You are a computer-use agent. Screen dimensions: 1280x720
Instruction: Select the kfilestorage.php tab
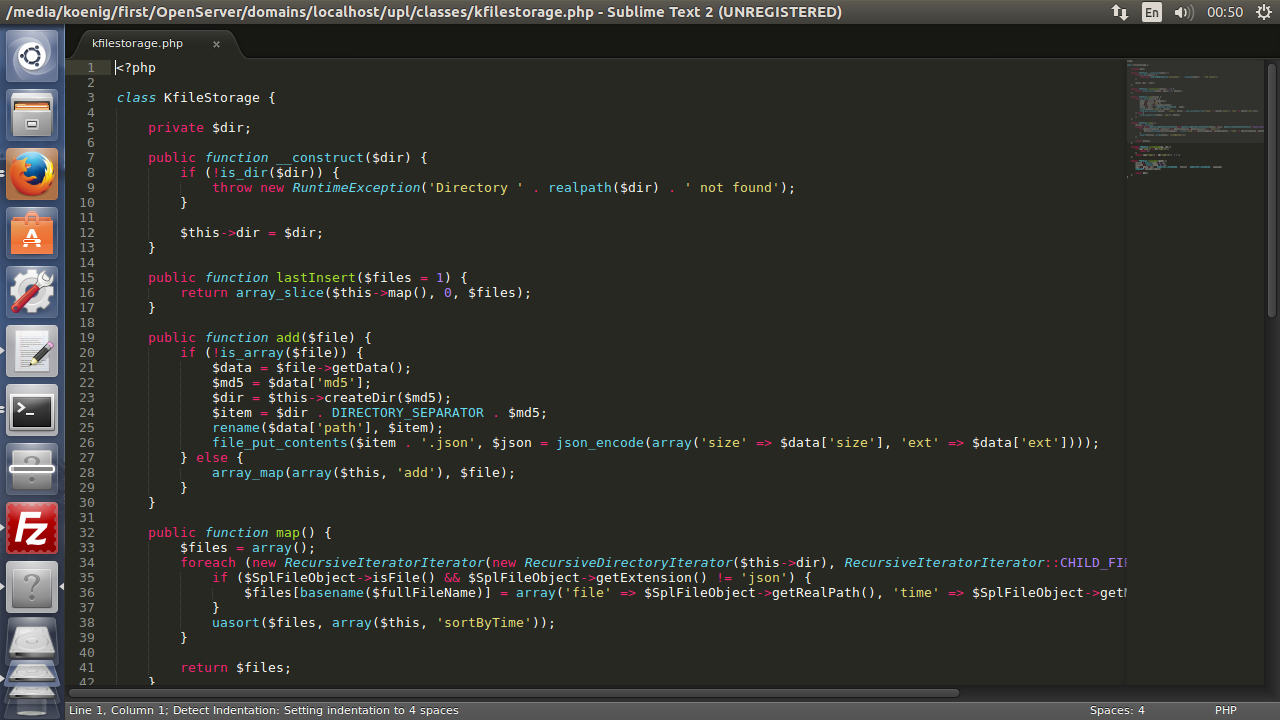138,44
